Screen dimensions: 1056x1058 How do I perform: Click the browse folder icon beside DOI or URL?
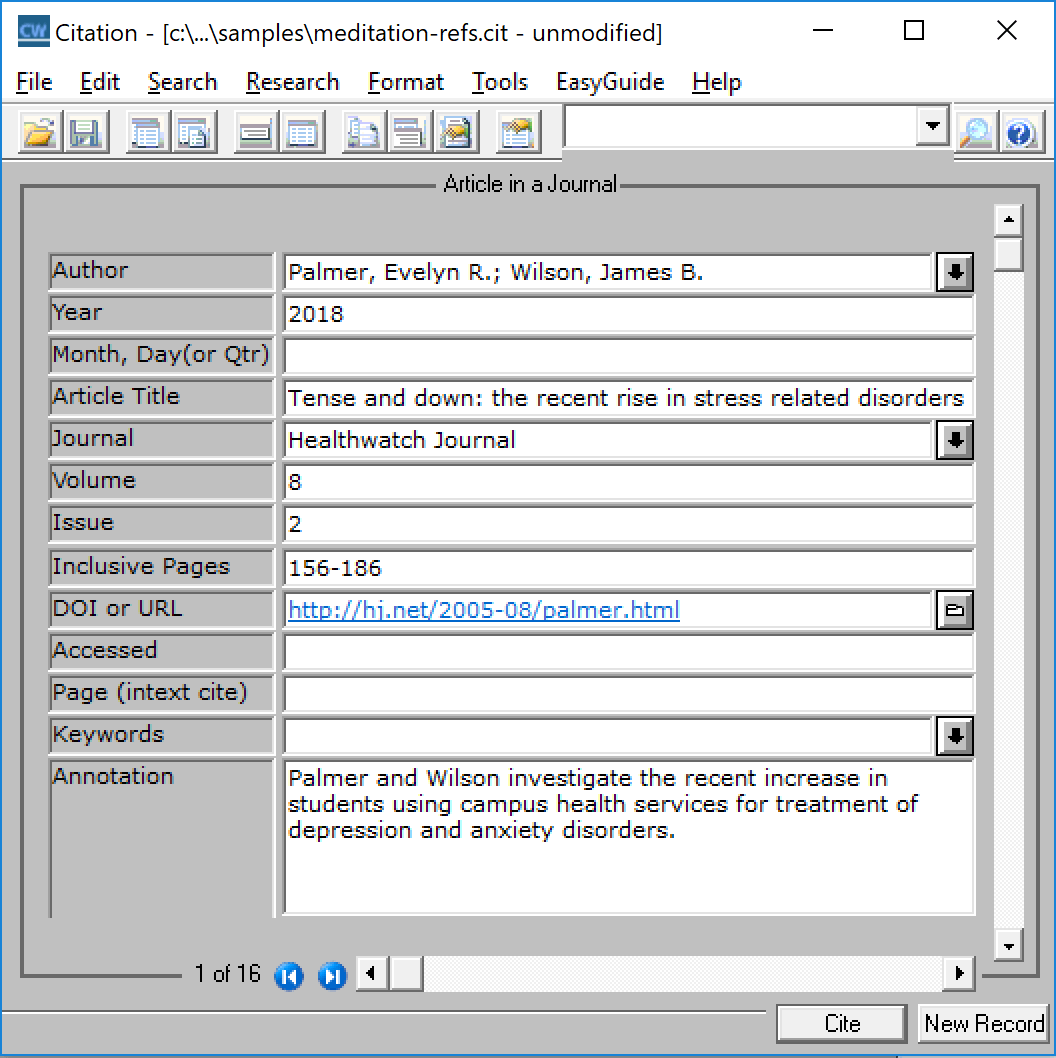tap(955, 610)
